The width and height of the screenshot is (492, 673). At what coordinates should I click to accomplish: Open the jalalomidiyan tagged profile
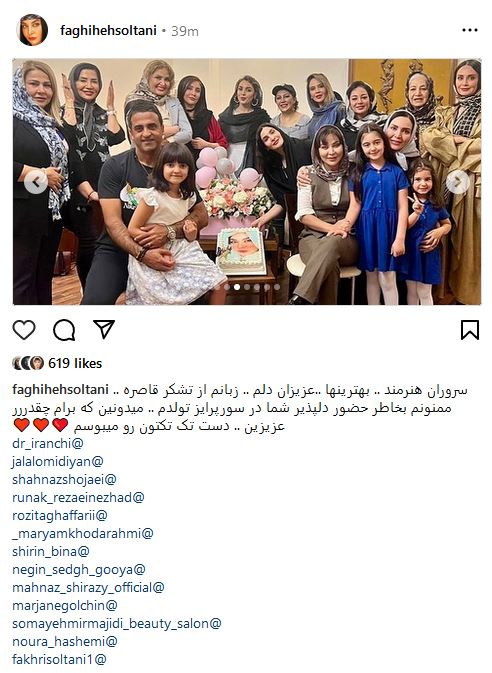(58, 461)
